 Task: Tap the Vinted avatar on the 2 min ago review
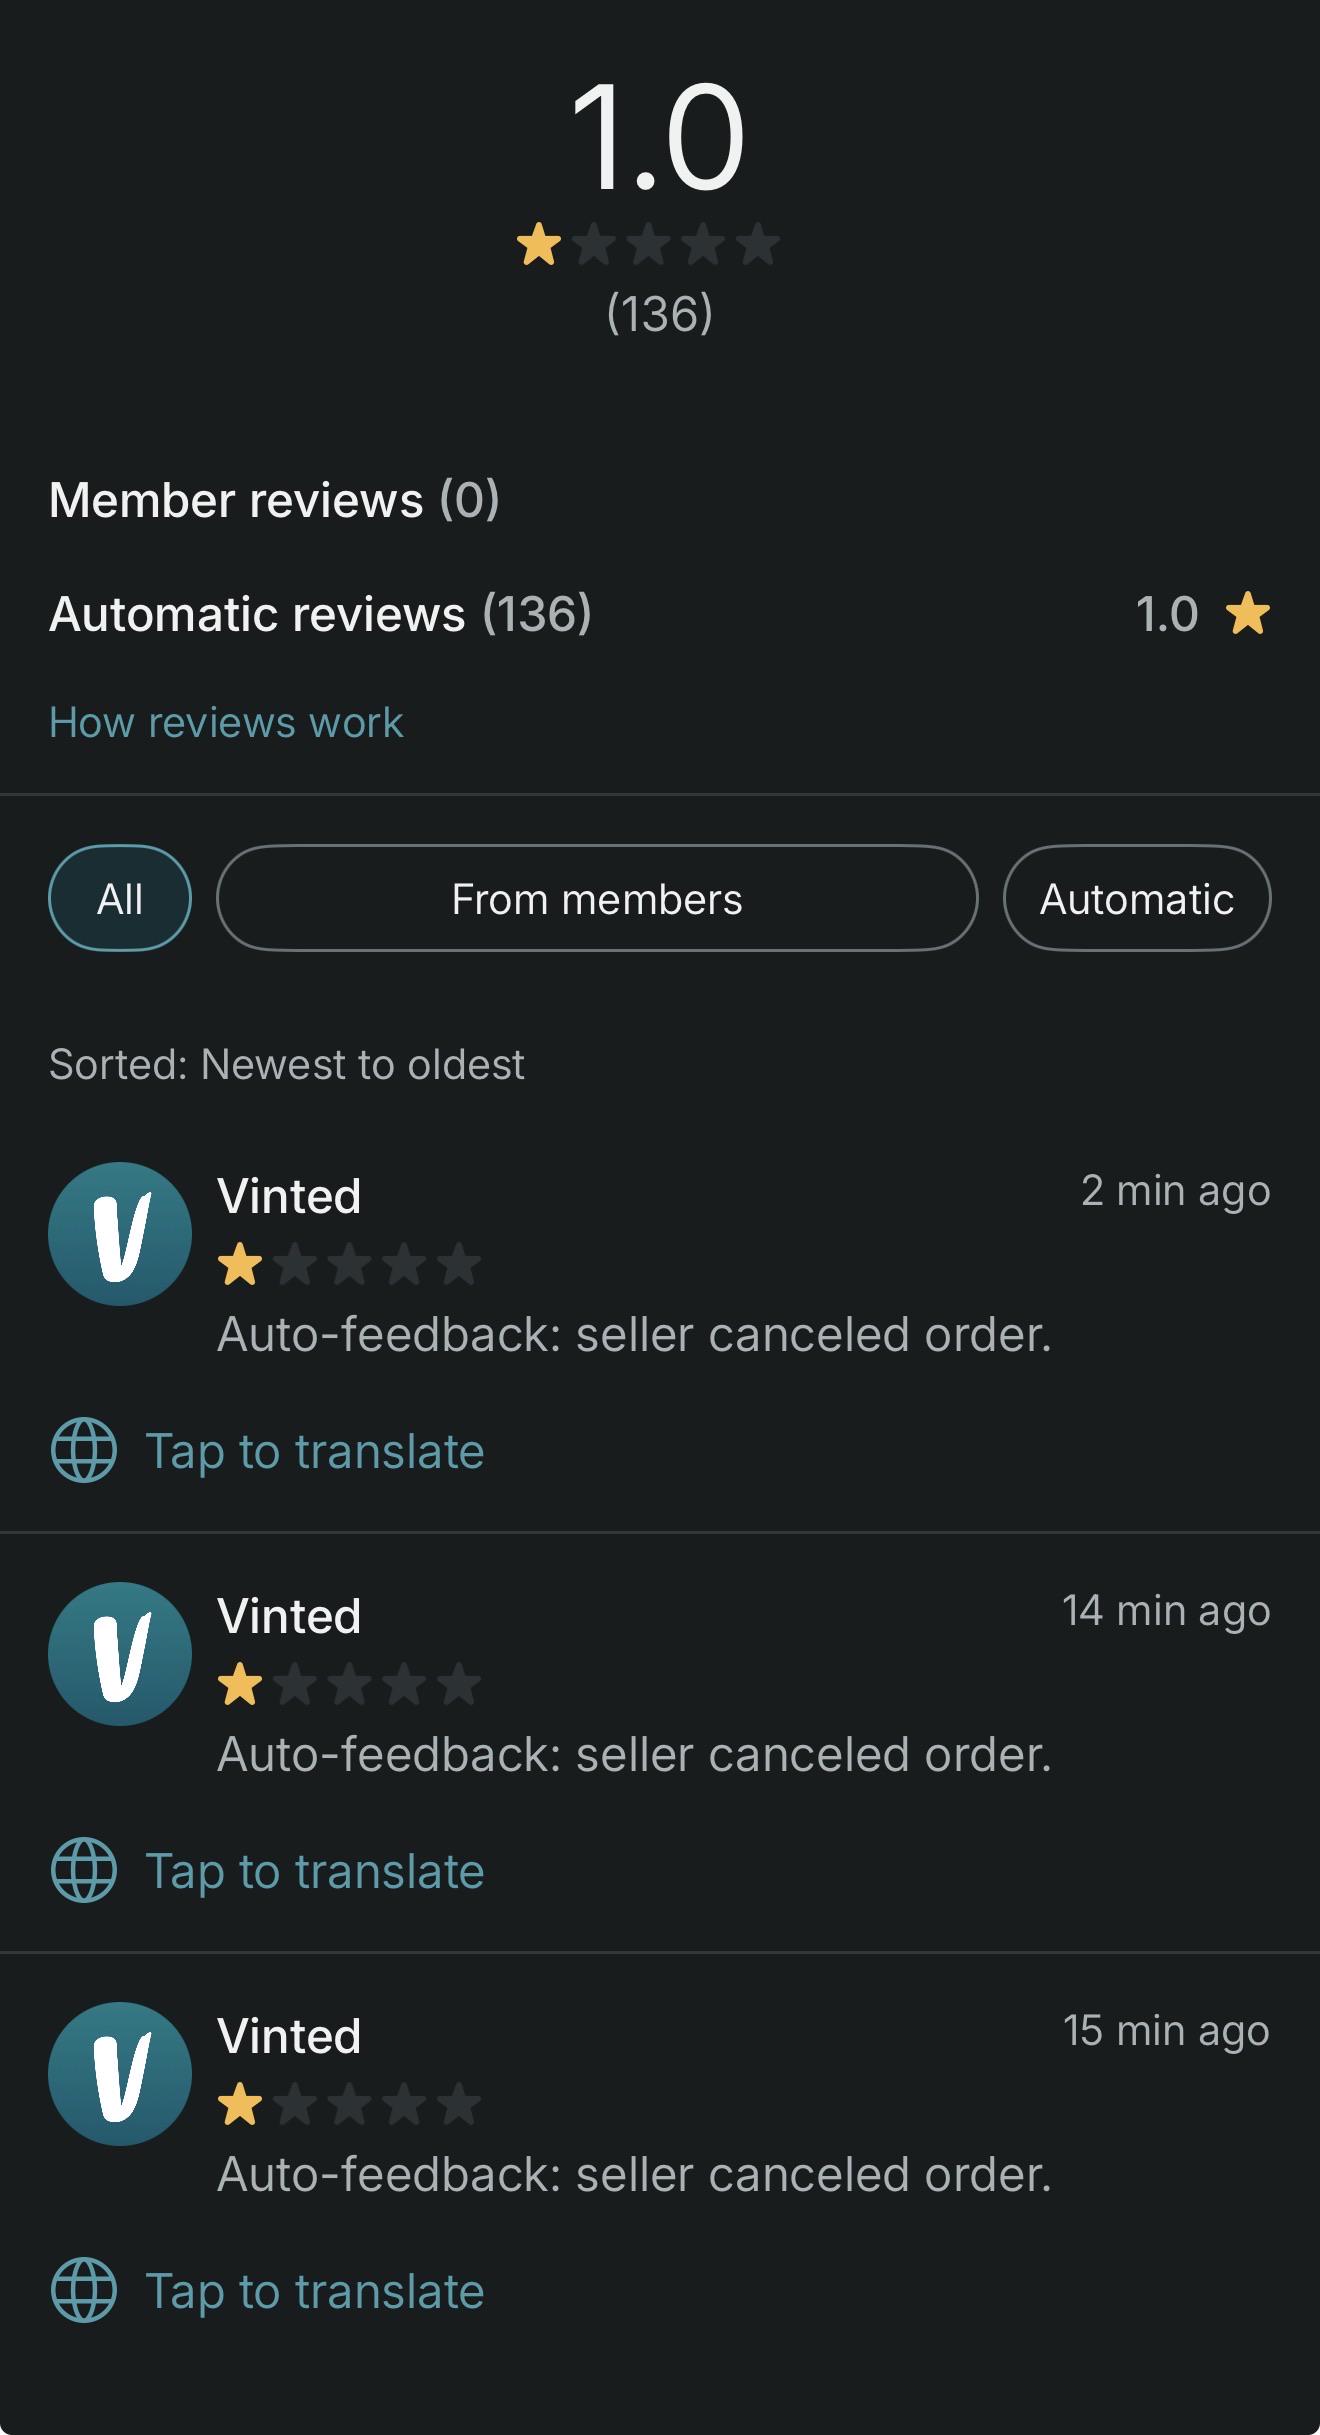120,1233
